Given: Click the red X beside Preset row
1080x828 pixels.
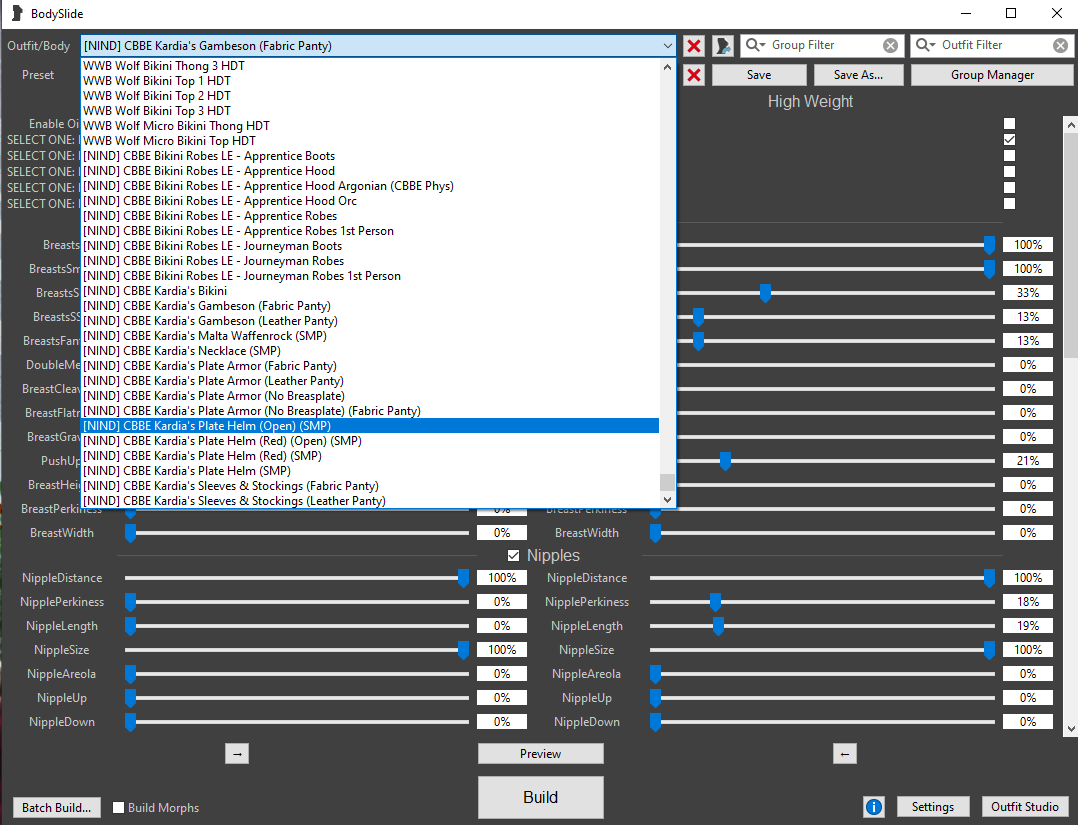Looking at the screenshot, I should (x=694, y=75).
